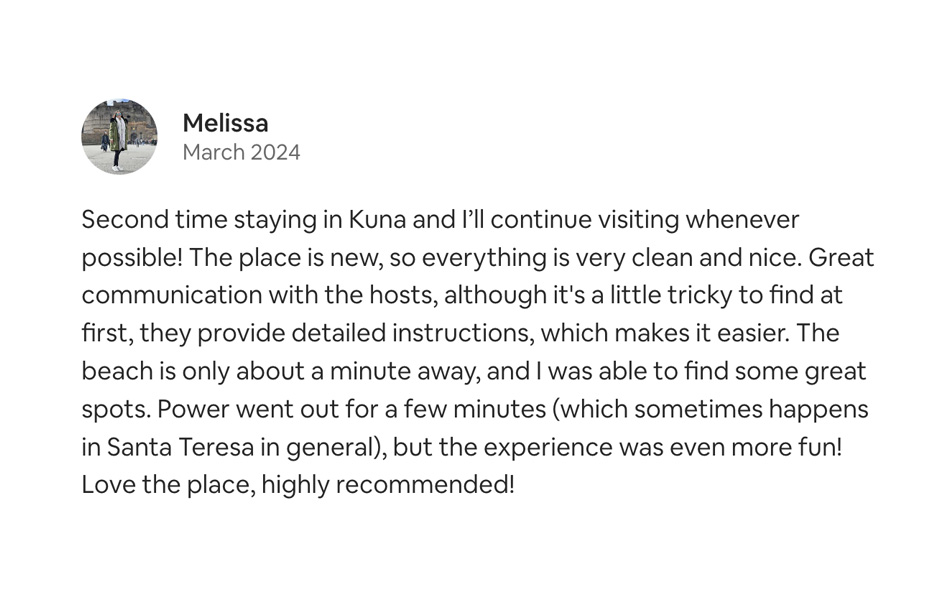Image resolution: width=927 pixels, height=607 pixels.
Task: Click the reviewer name Melissa
Action: [x=225, y=124]
